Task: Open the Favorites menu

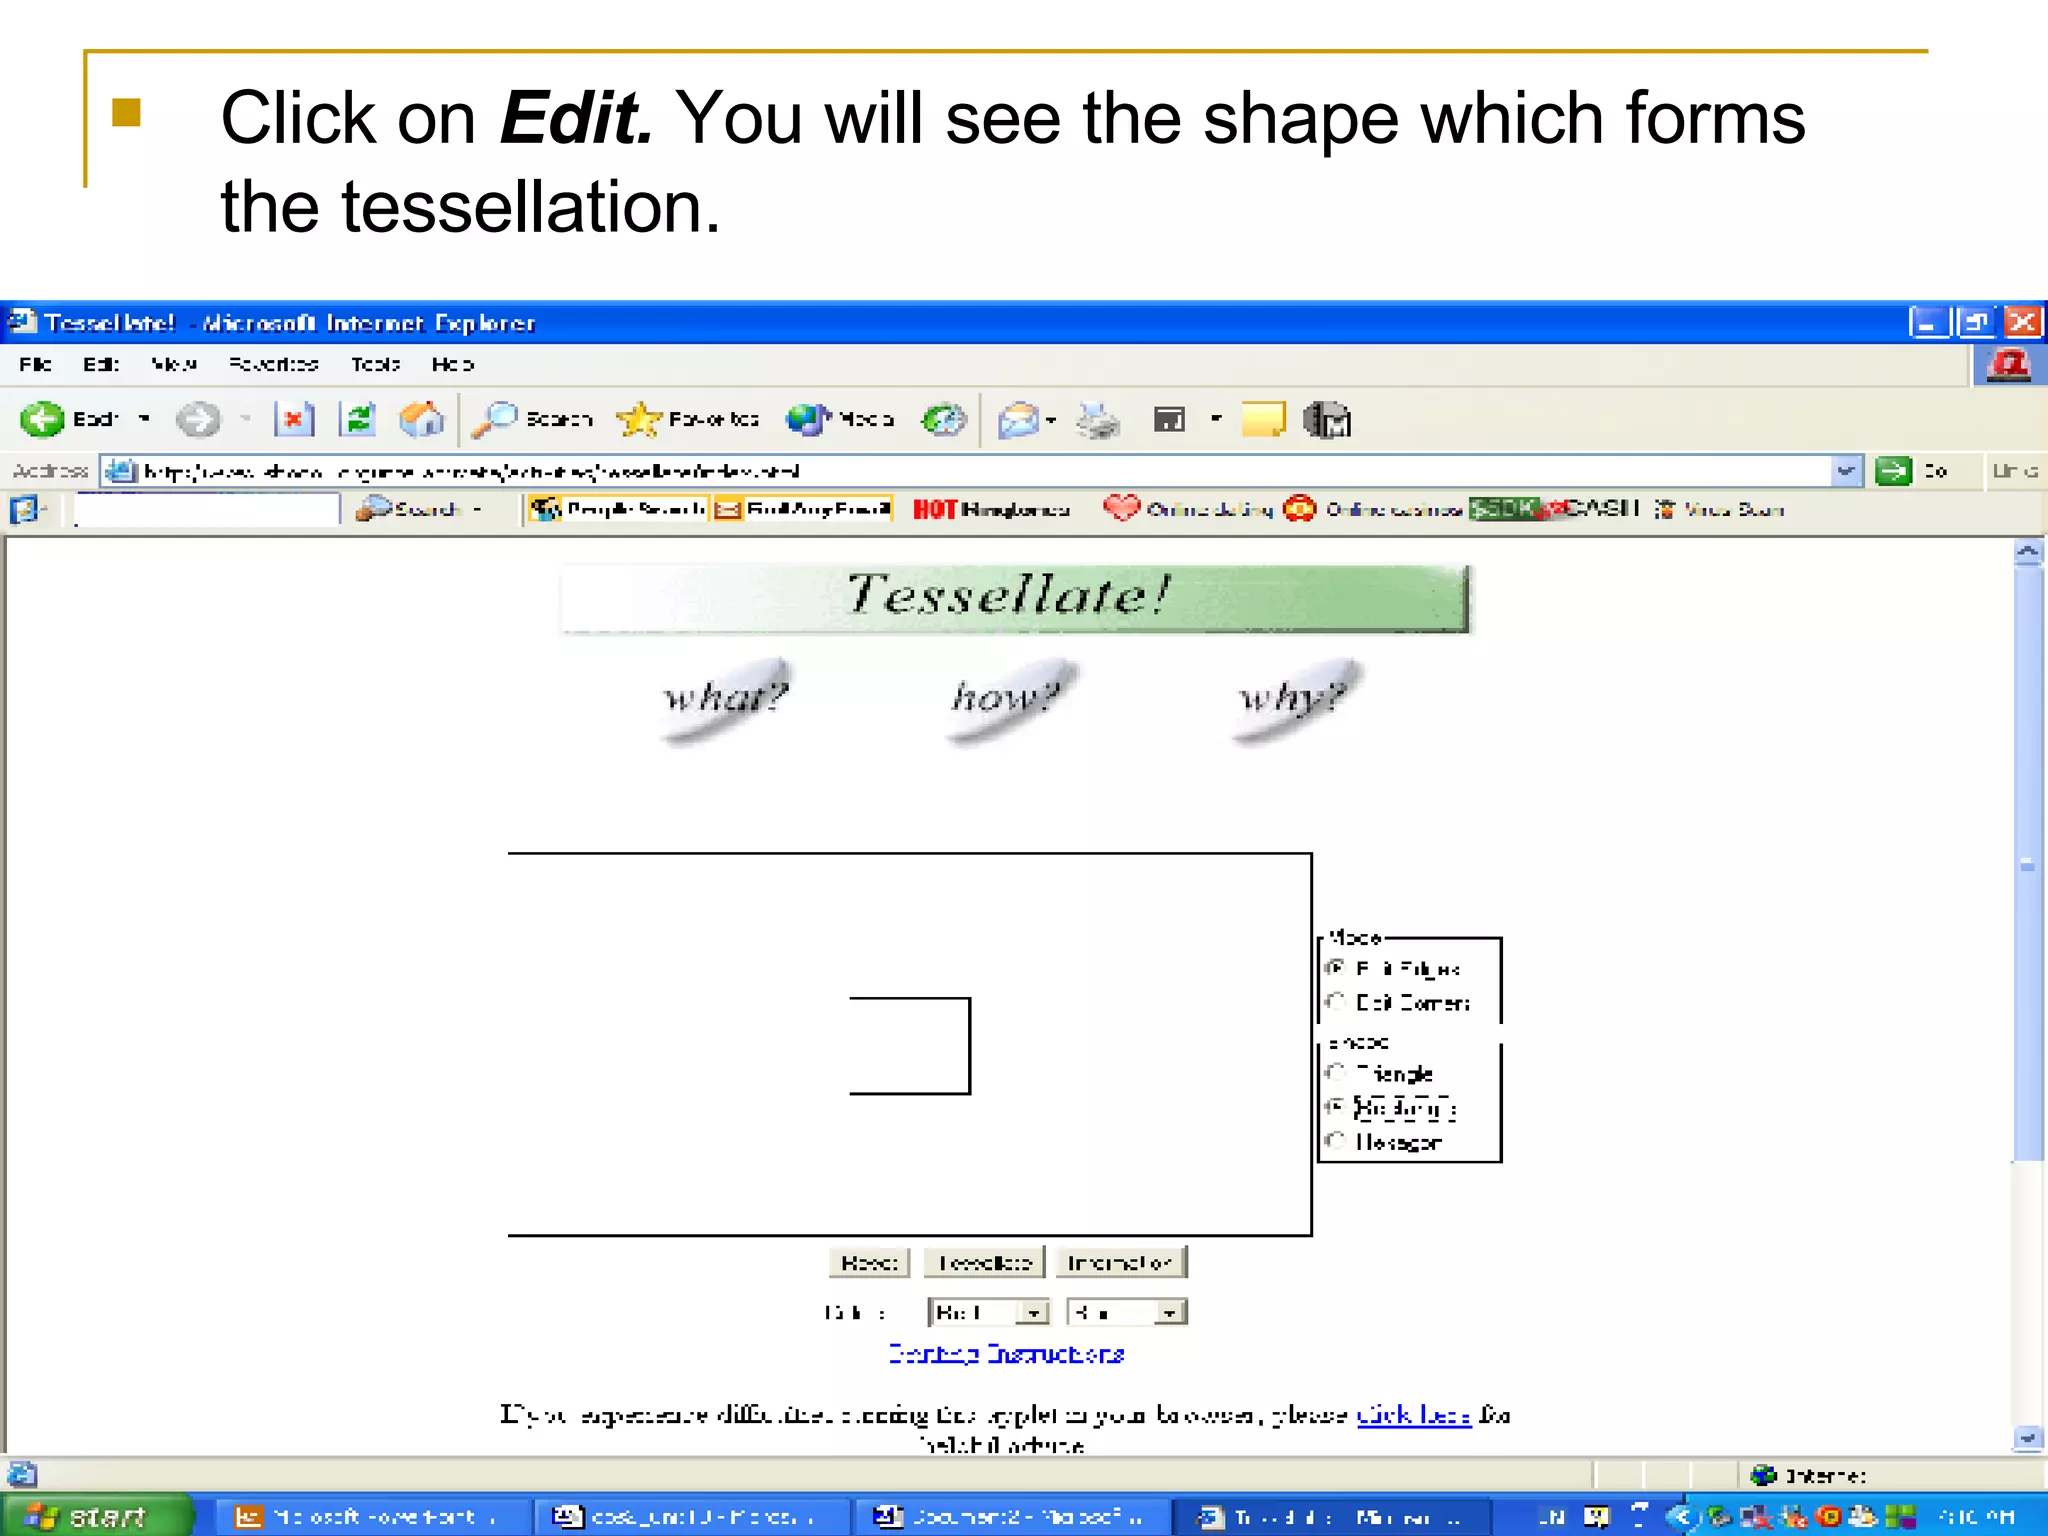Action: (x=273, y=365)
